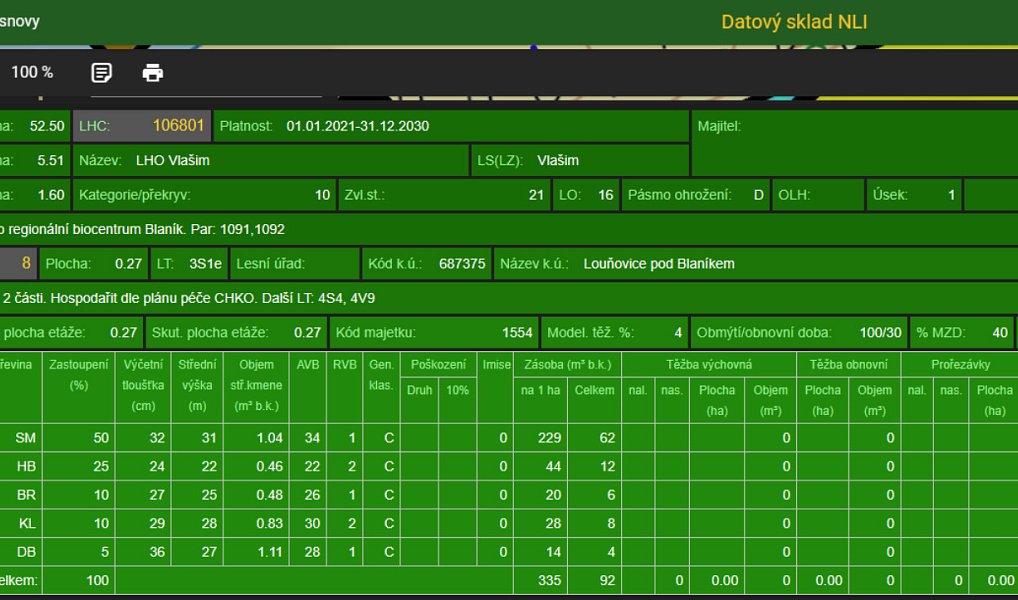Open the Datový sklad NLI header title

(x=794, y=21)
